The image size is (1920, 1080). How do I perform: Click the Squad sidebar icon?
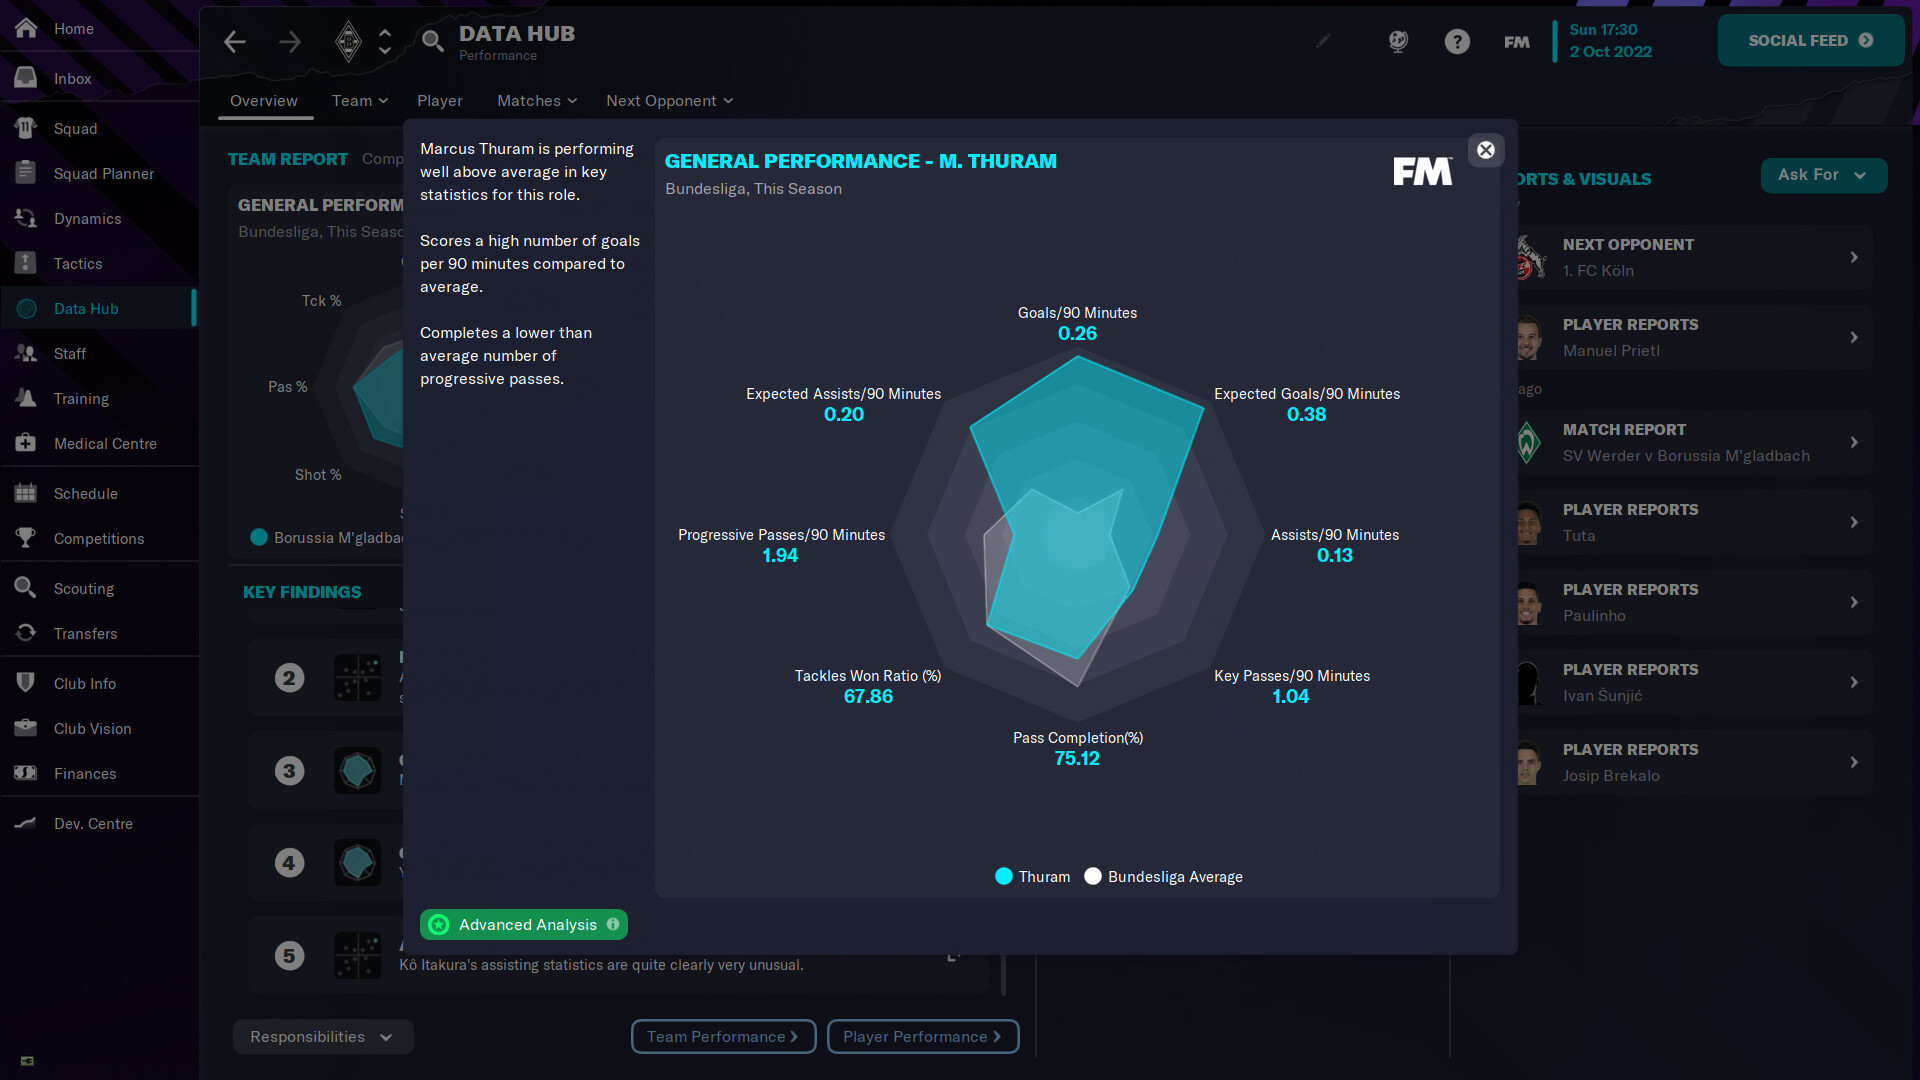point(25,128)
